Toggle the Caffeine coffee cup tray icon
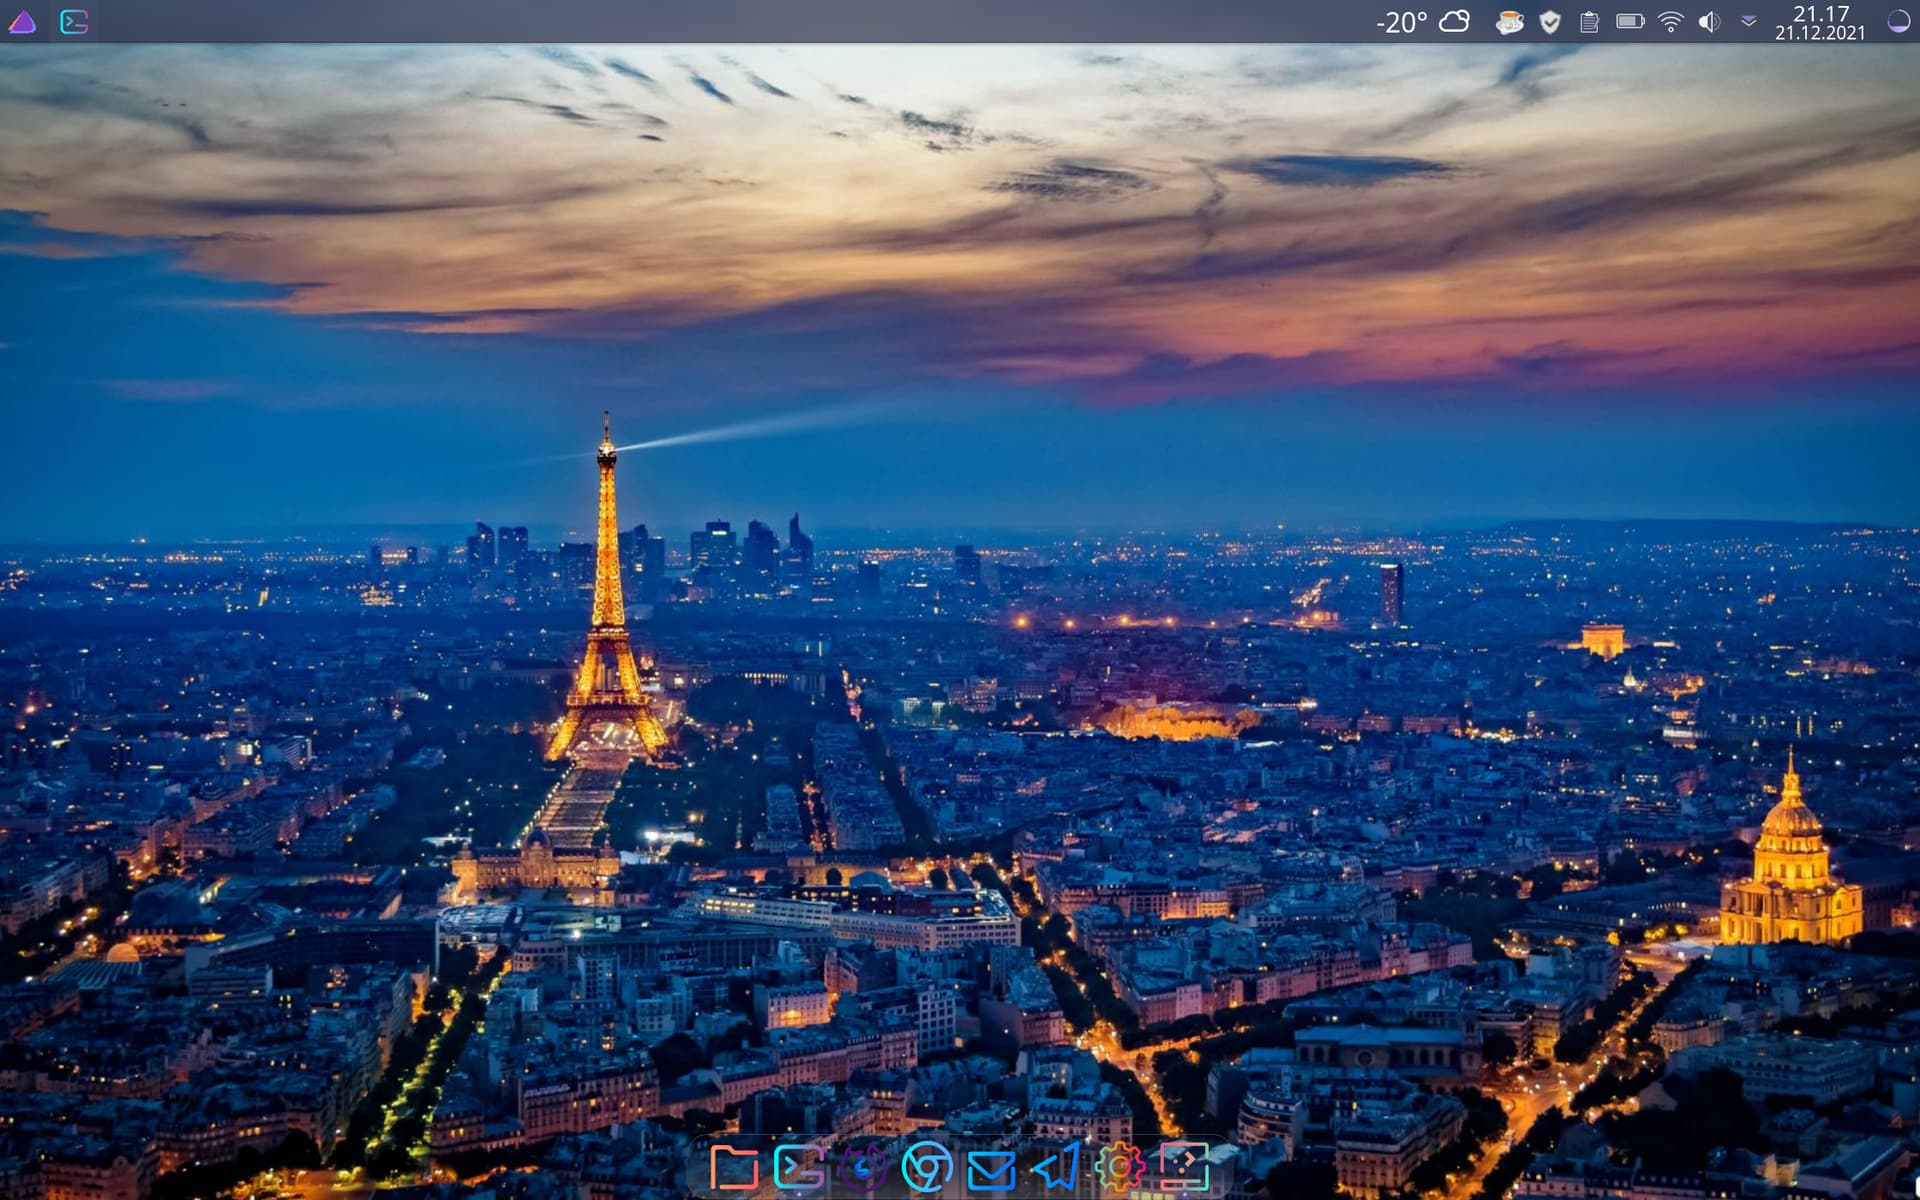This screenshot has height=1200, width=1920. click(x=1509, y=22)
